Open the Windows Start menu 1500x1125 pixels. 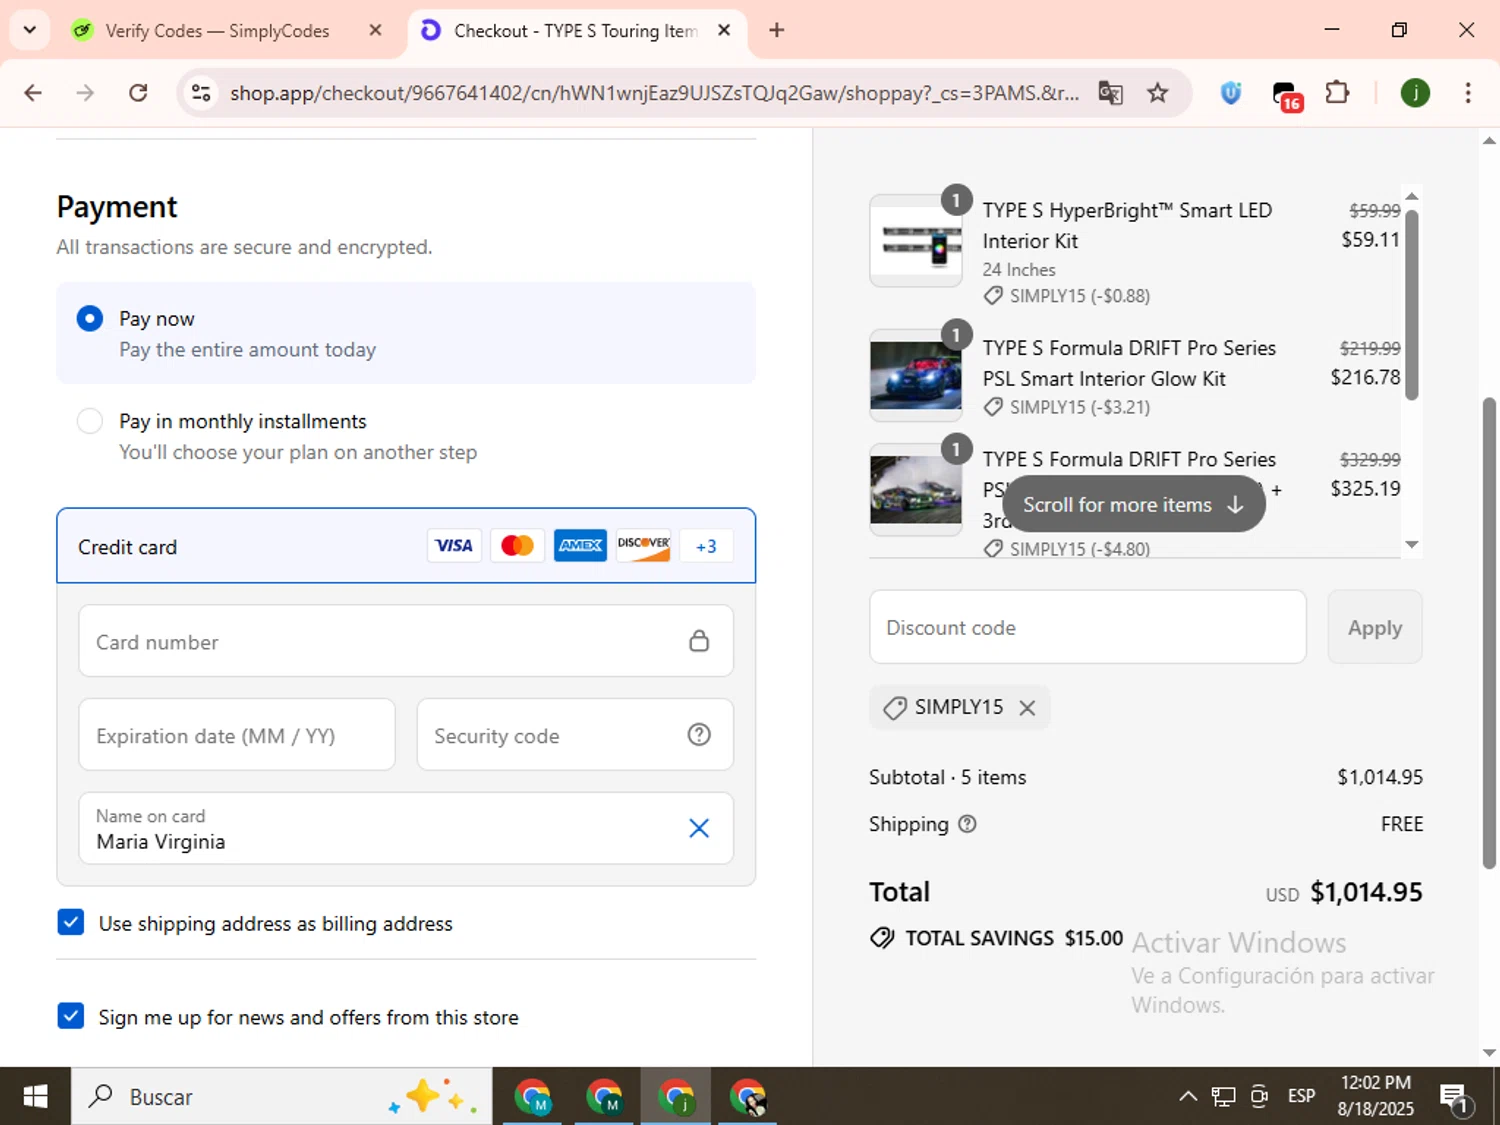coord(35,1097)
